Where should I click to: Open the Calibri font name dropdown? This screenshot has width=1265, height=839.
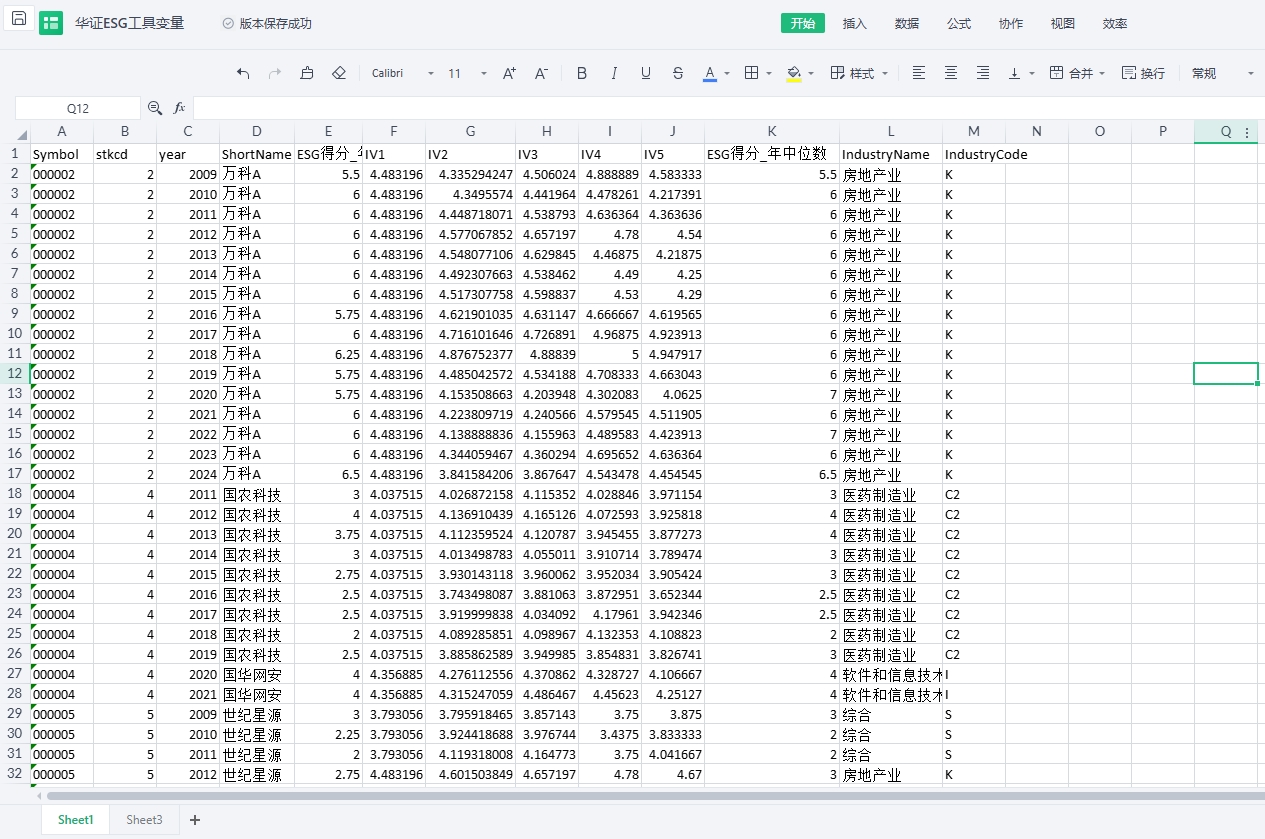[403, 73]
